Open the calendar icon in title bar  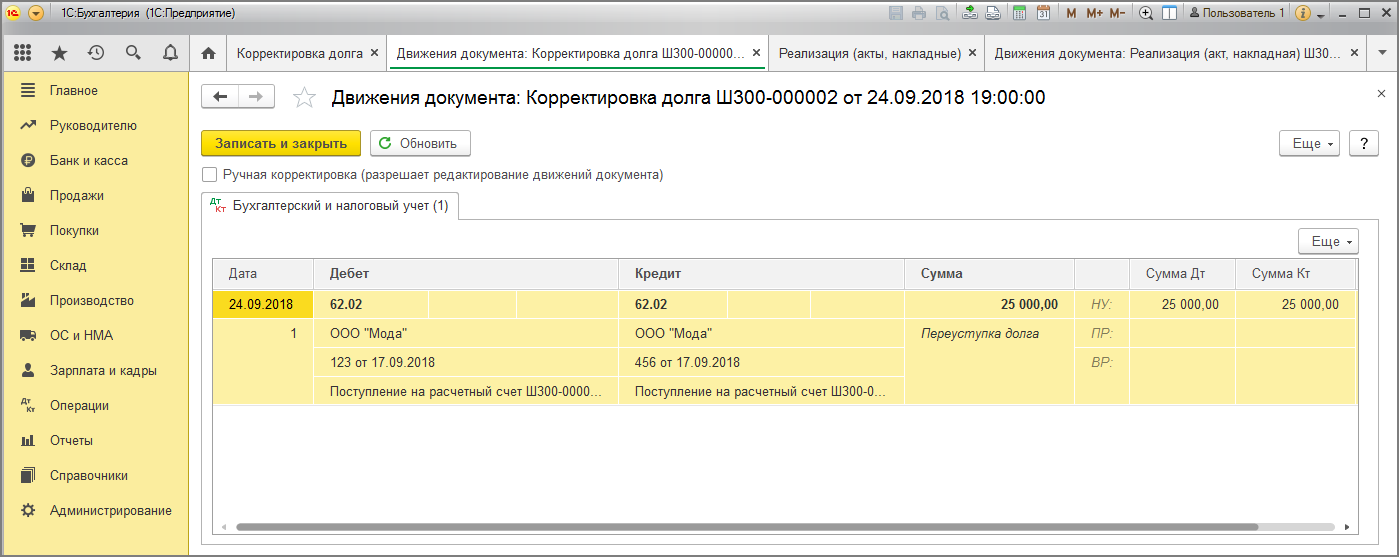pos(1043,13)
